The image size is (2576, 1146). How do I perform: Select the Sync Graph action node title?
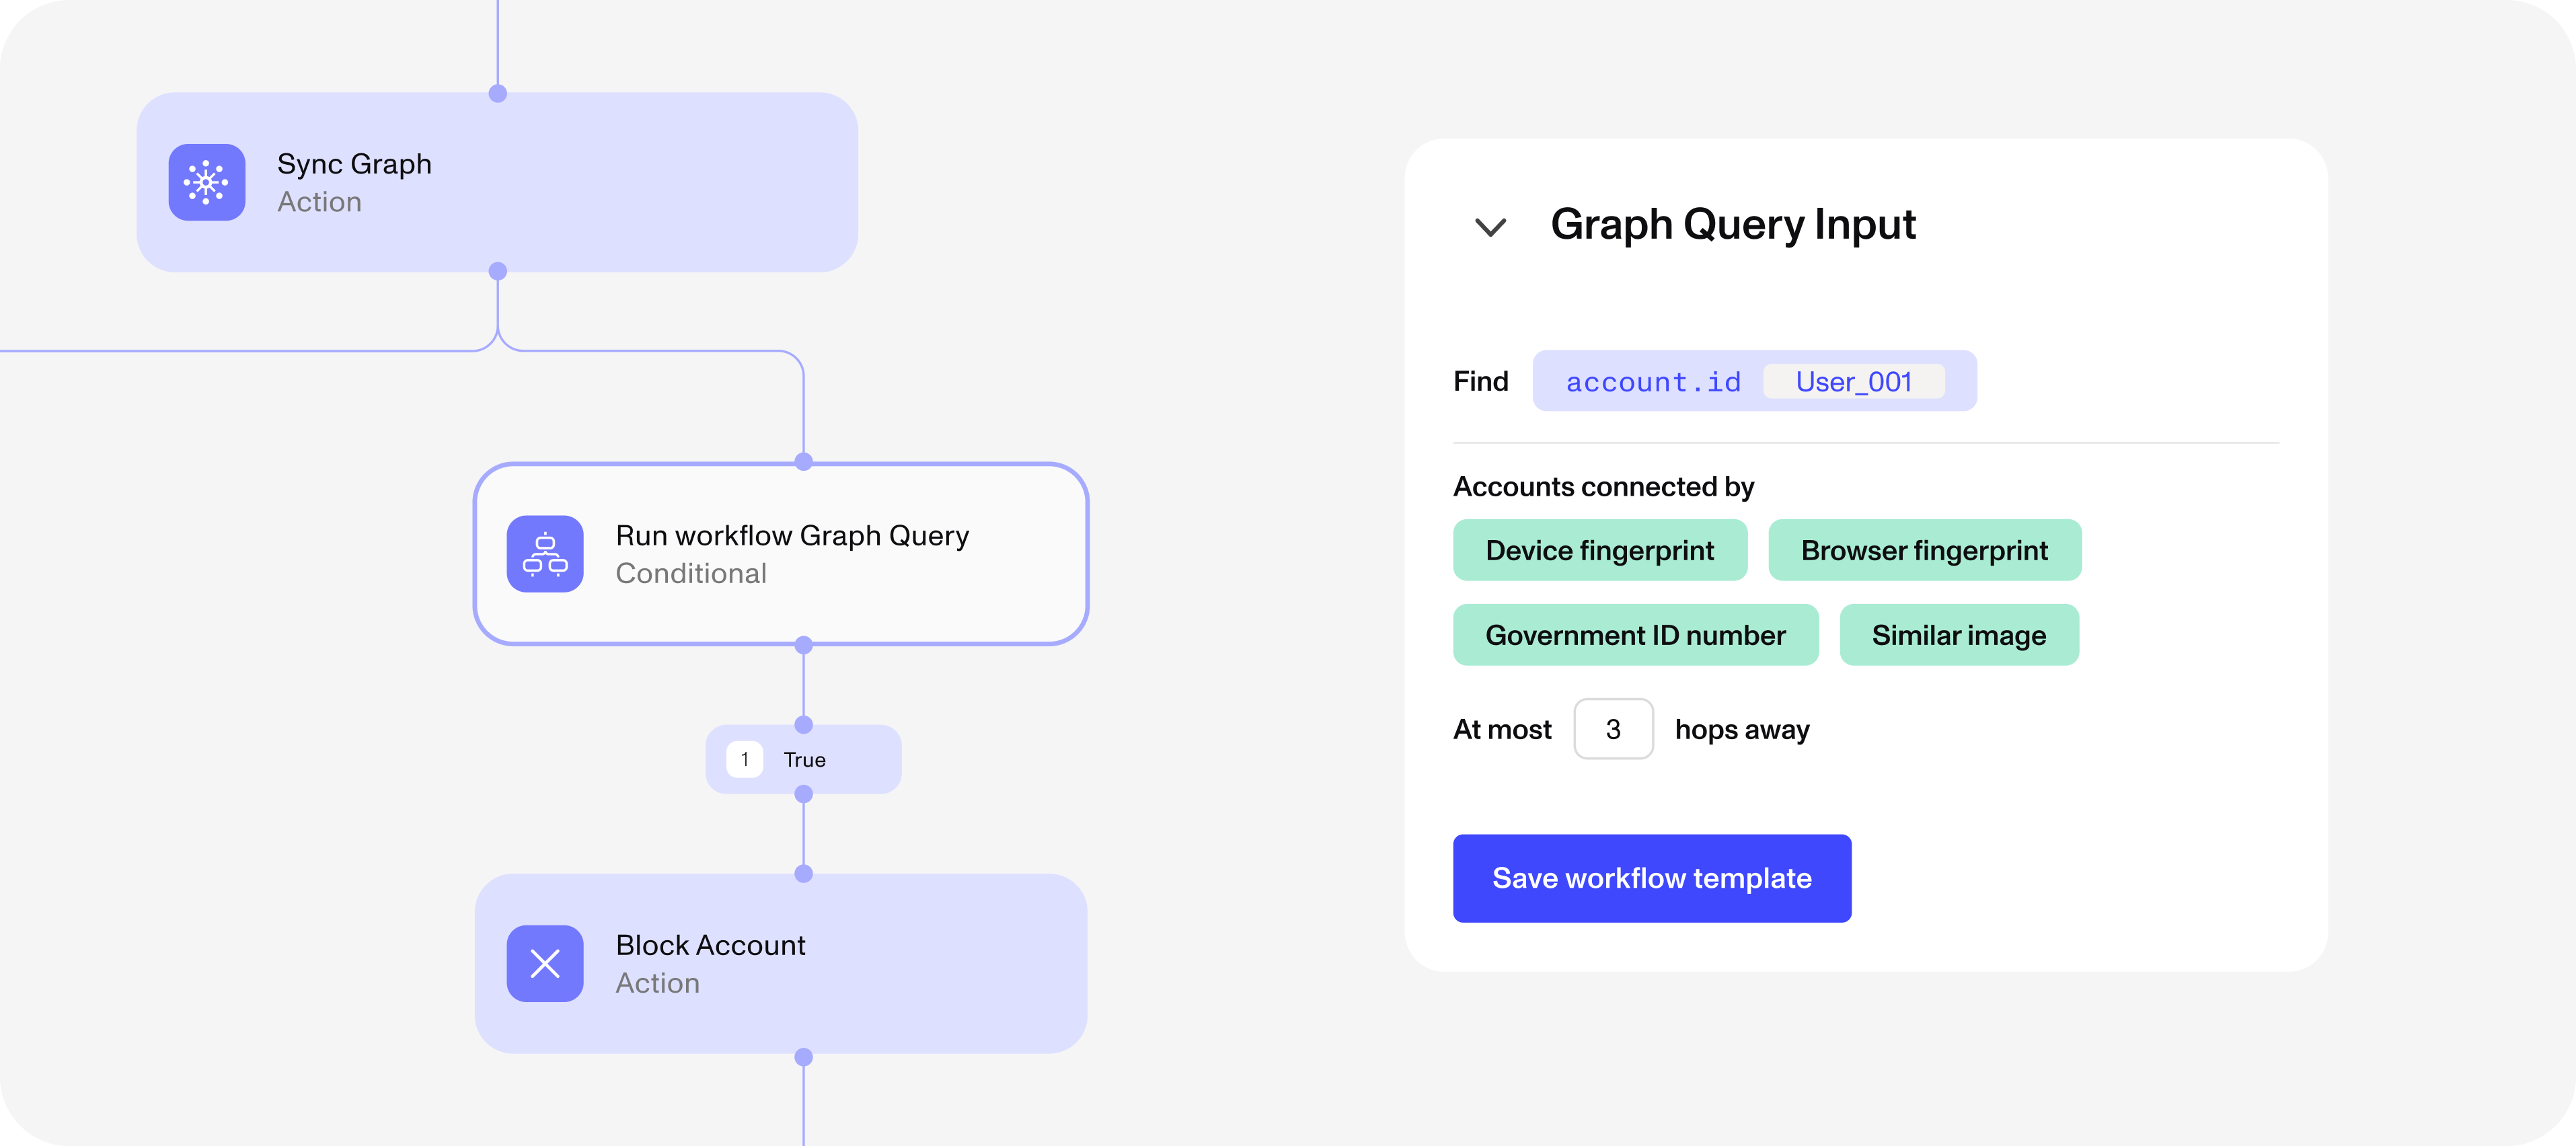tap(354, 164)
